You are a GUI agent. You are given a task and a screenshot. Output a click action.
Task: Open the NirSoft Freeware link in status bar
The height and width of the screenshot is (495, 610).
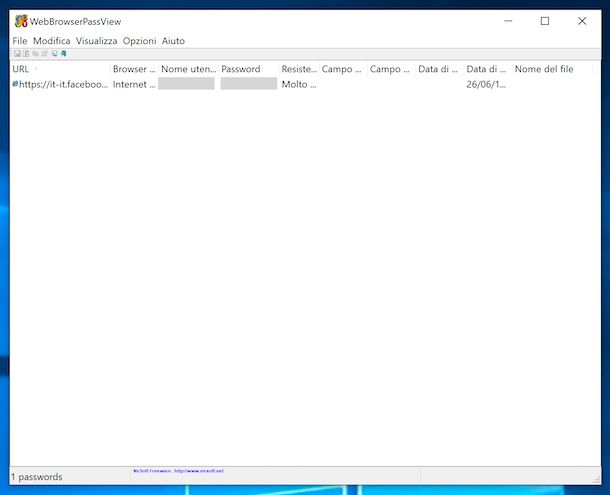(179, 471)
